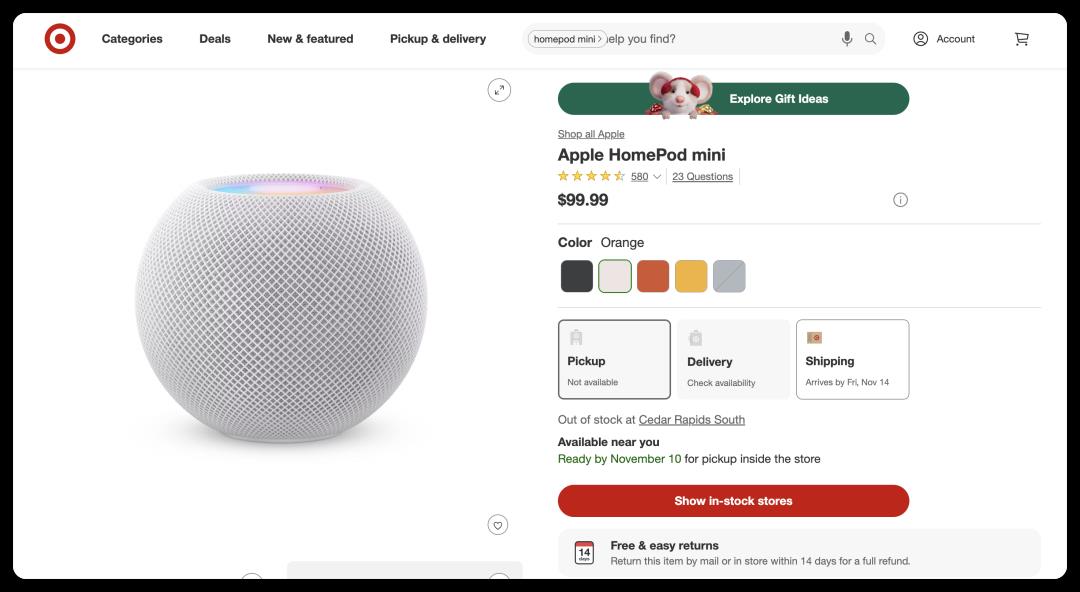Click the price info icon
The image size is (1080, 592).
900,200
